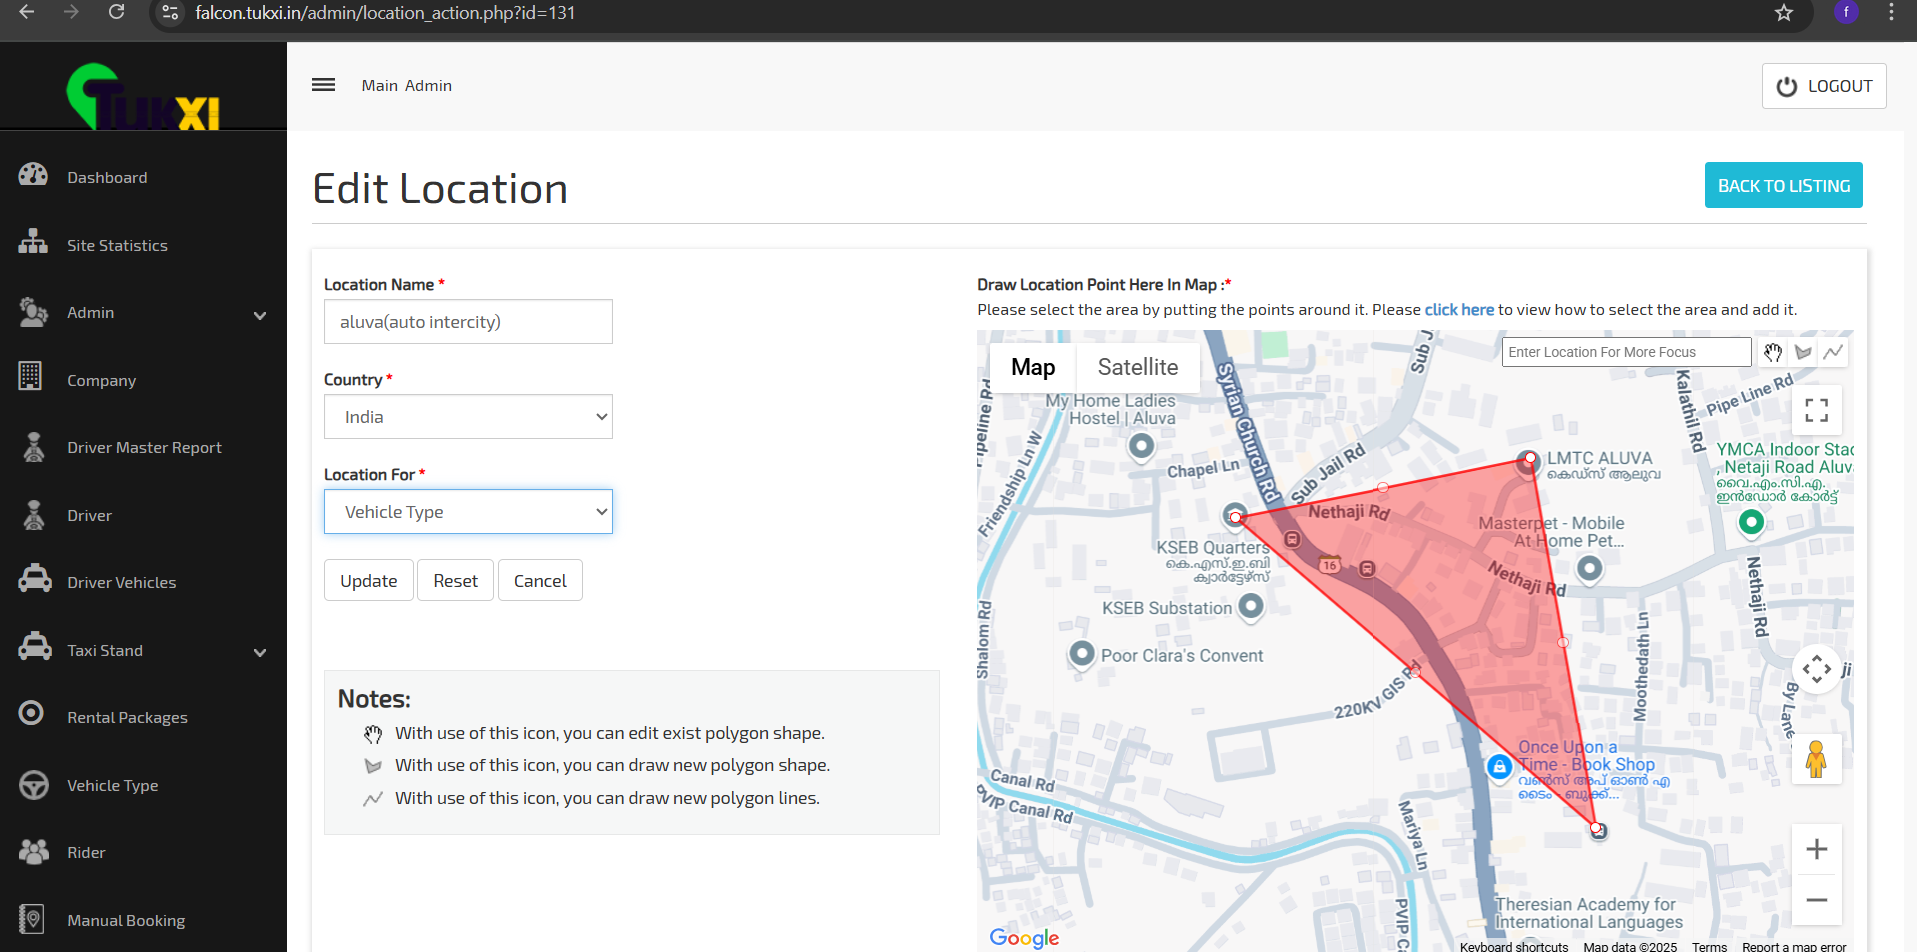1917x952 pixels.
Task: Select the draw polygon lines tool
Action: (x=1833, y=352)
